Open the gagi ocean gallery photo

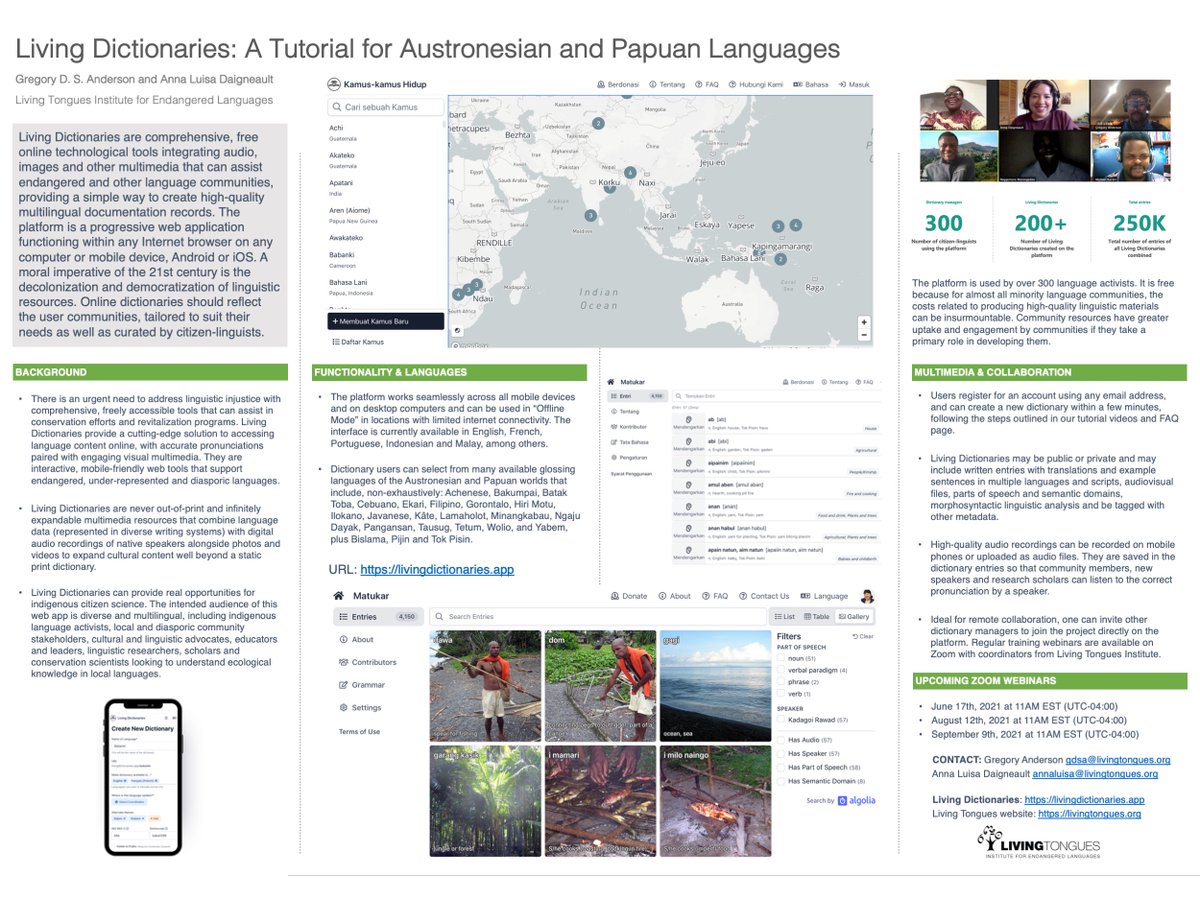(x=715, y=685)
